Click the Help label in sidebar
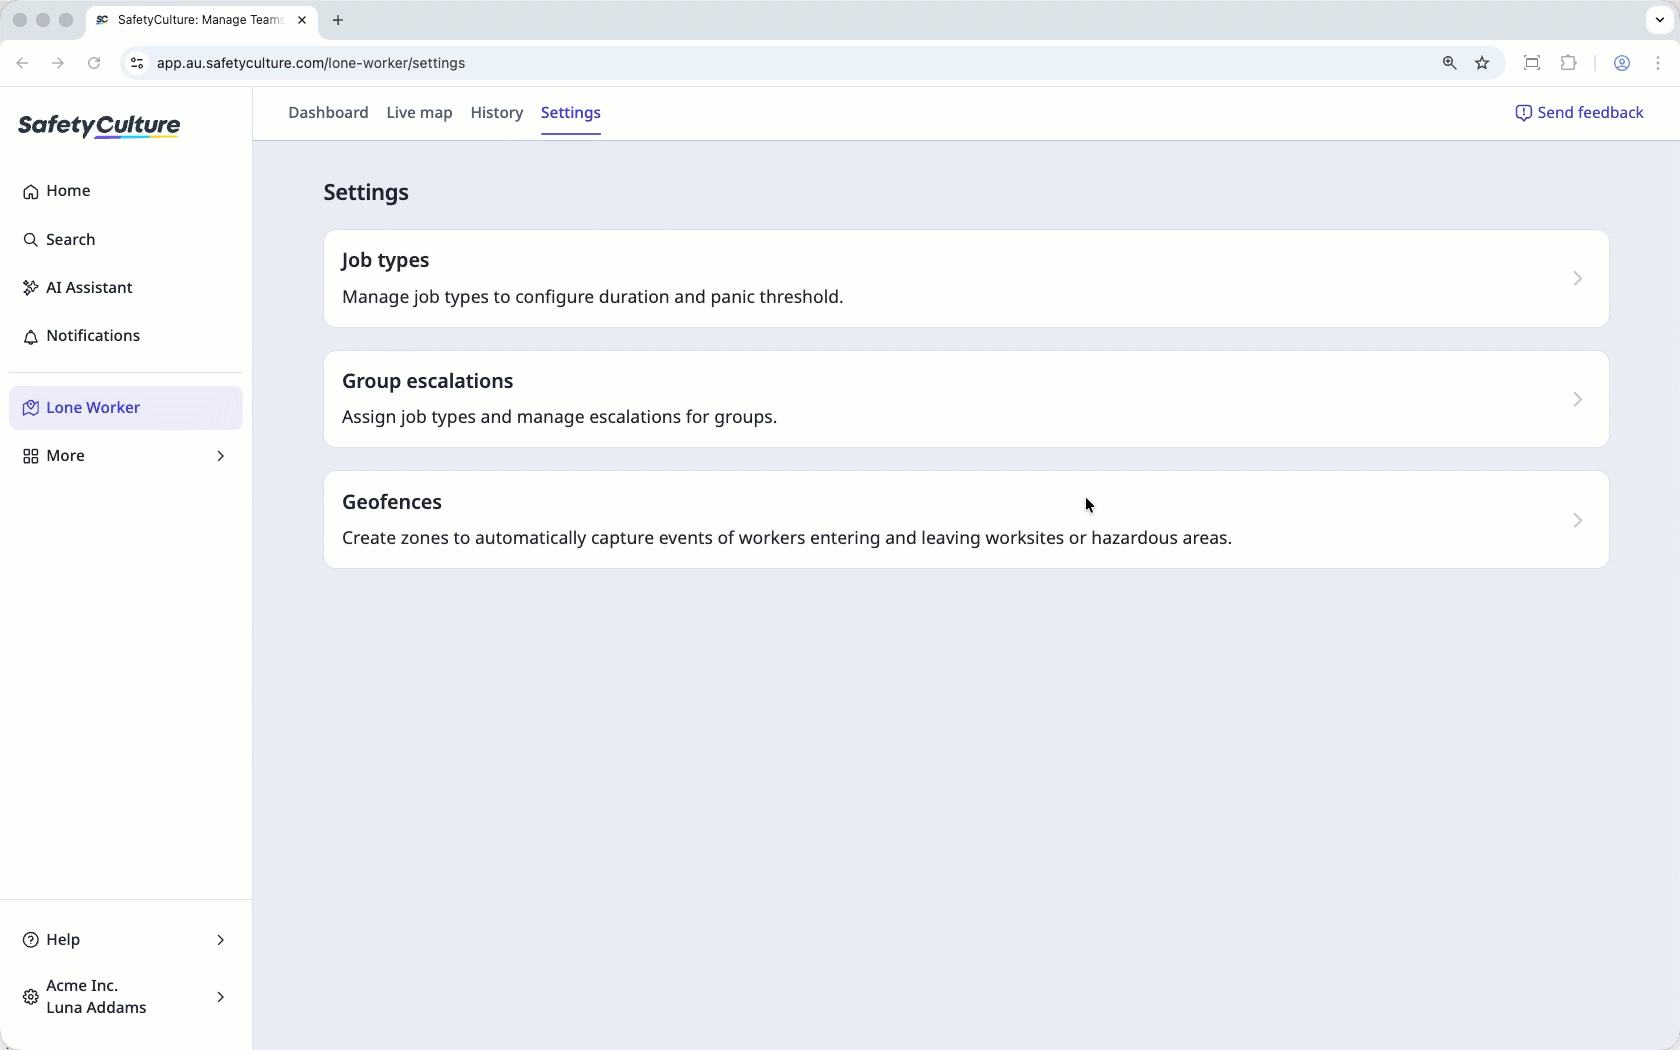1680x1050 pixels. coord(63,940)
